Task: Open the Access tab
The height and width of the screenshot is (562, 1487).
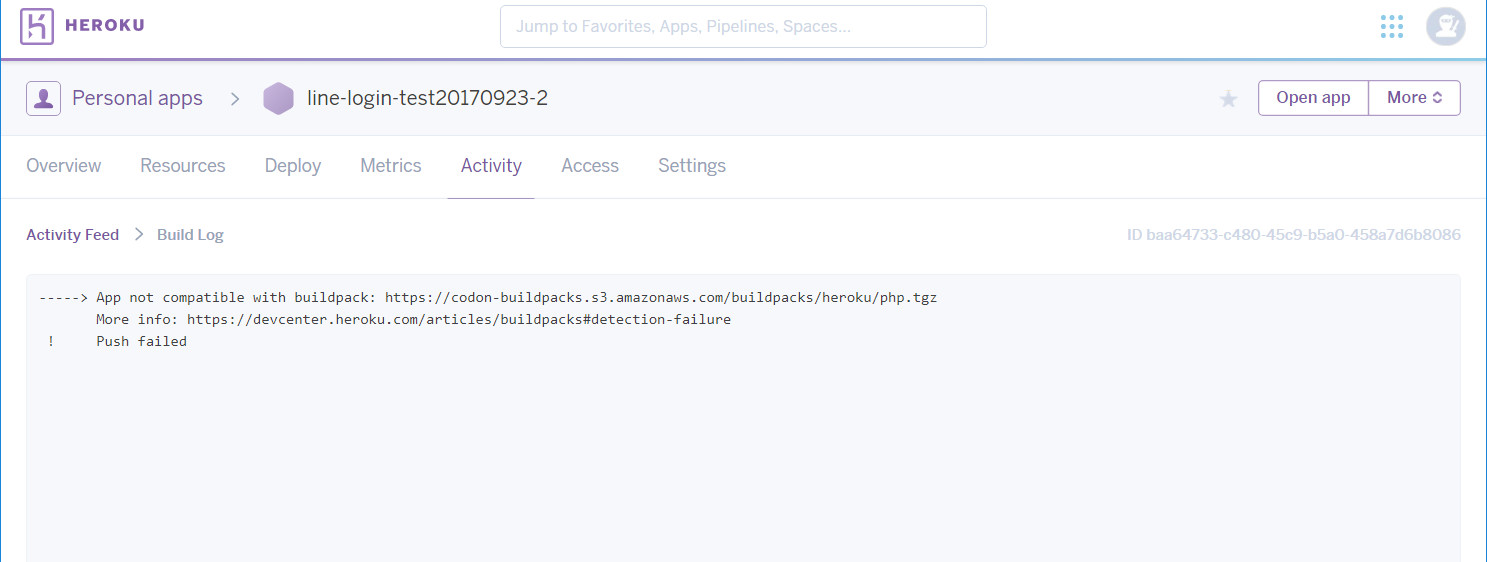Action: point(590,166)
